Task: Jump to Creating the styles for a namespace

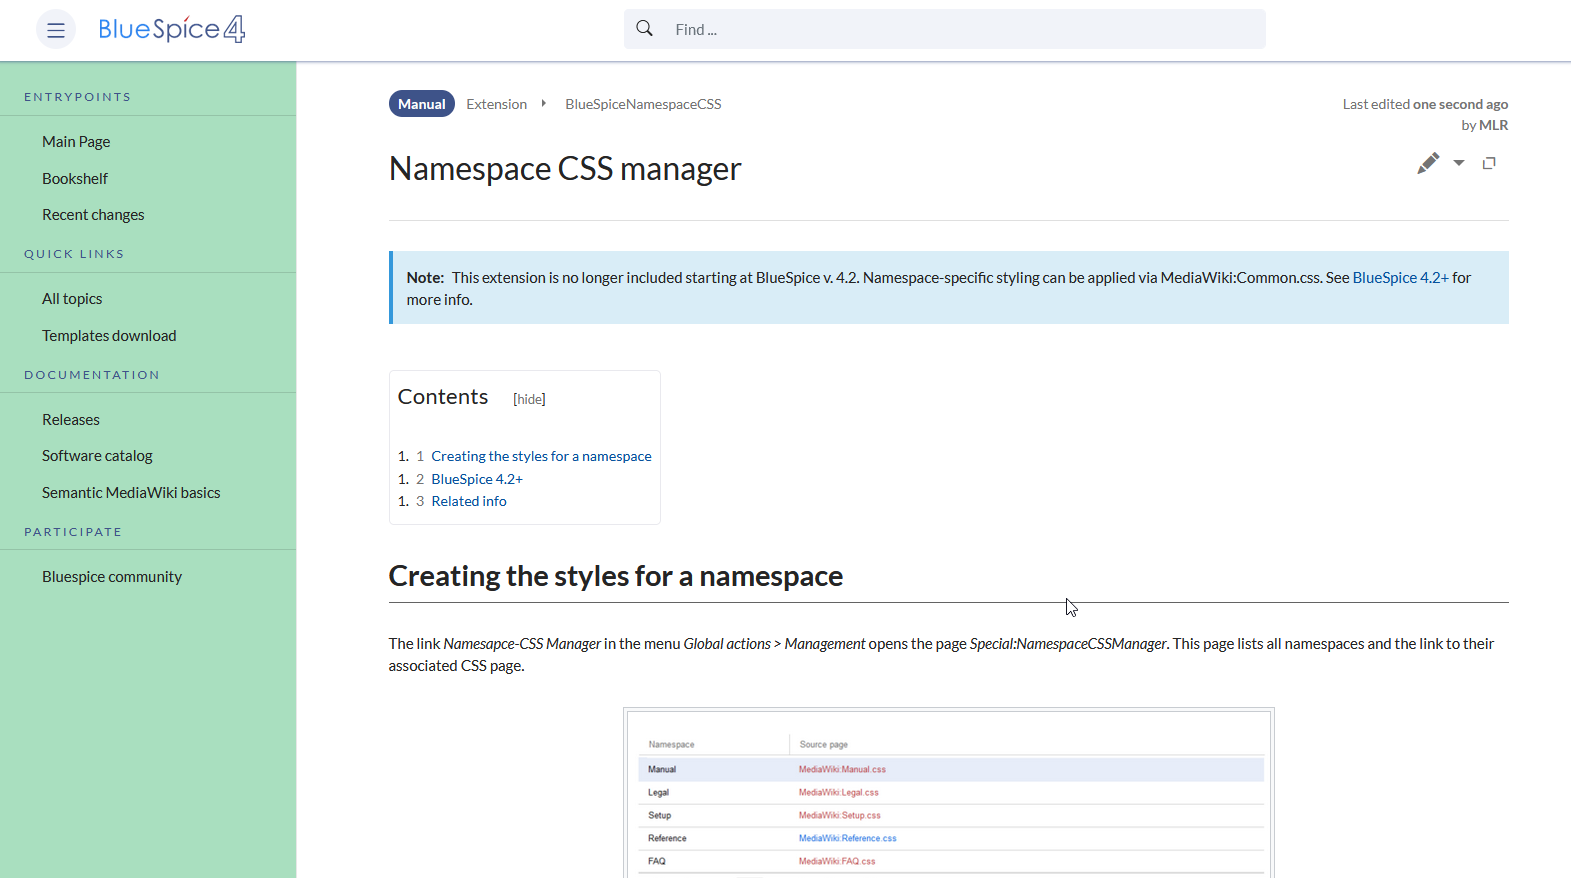Action: click(541, 456)
